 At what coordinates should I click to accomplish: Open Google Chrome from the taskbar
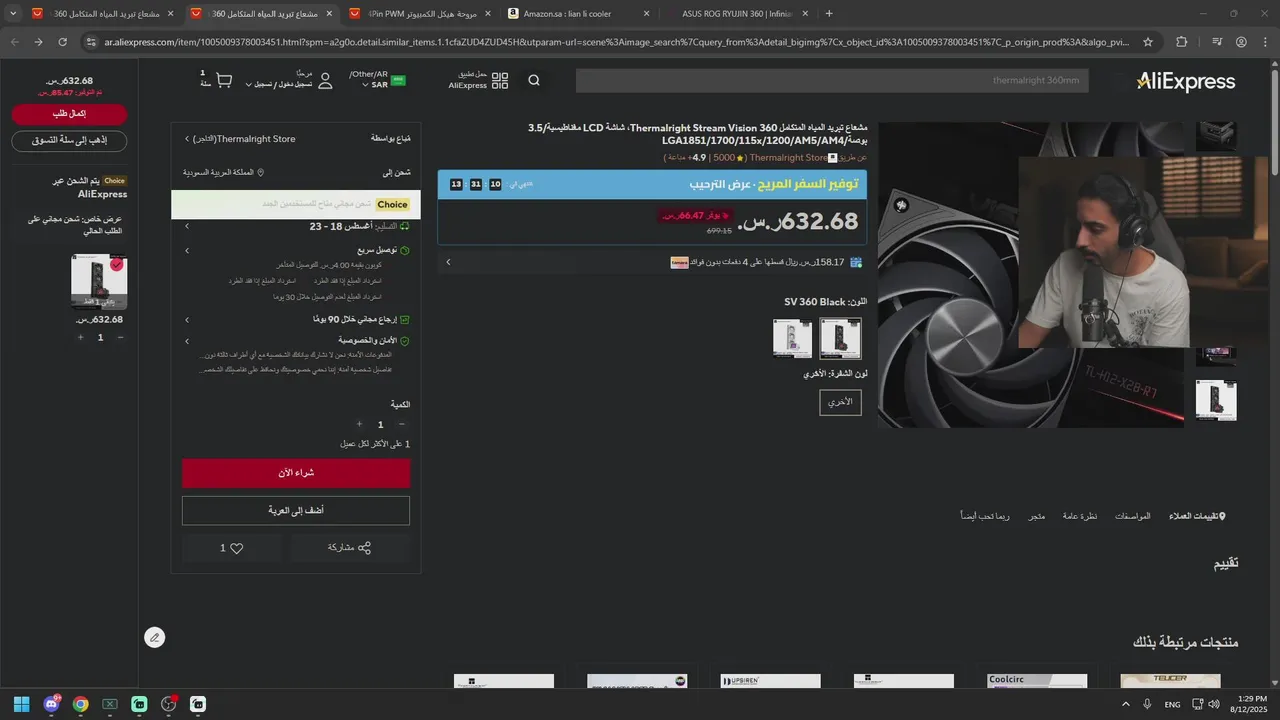point(80,704)
